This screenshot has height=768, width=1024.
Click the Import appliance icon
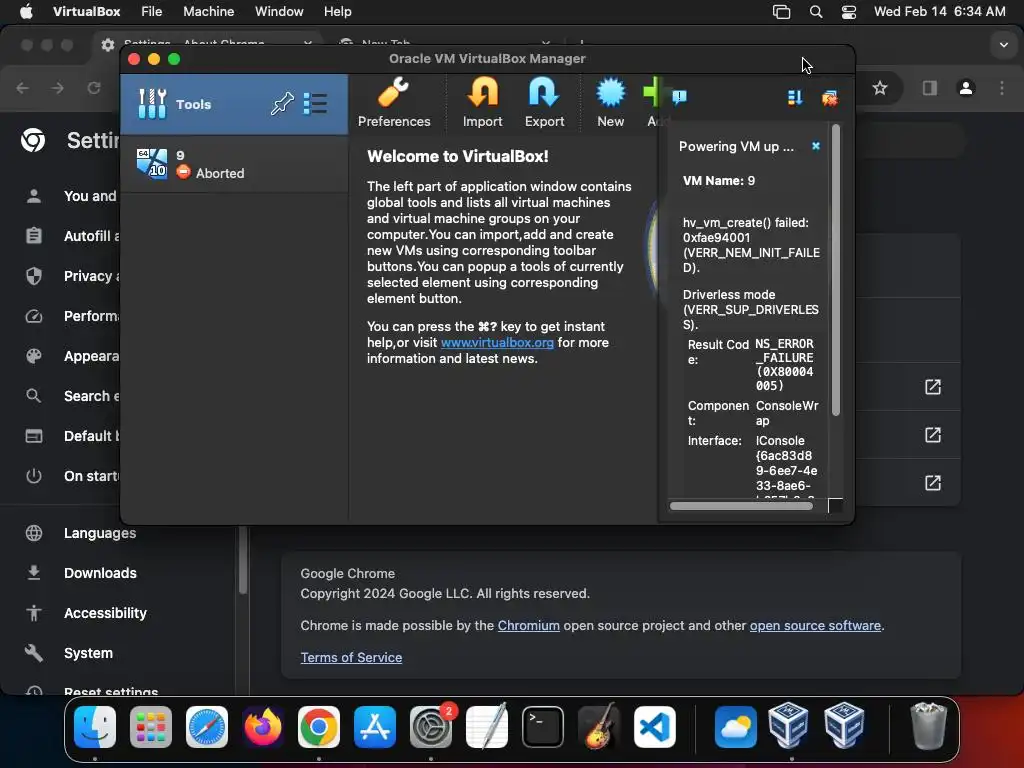point(483,103)
